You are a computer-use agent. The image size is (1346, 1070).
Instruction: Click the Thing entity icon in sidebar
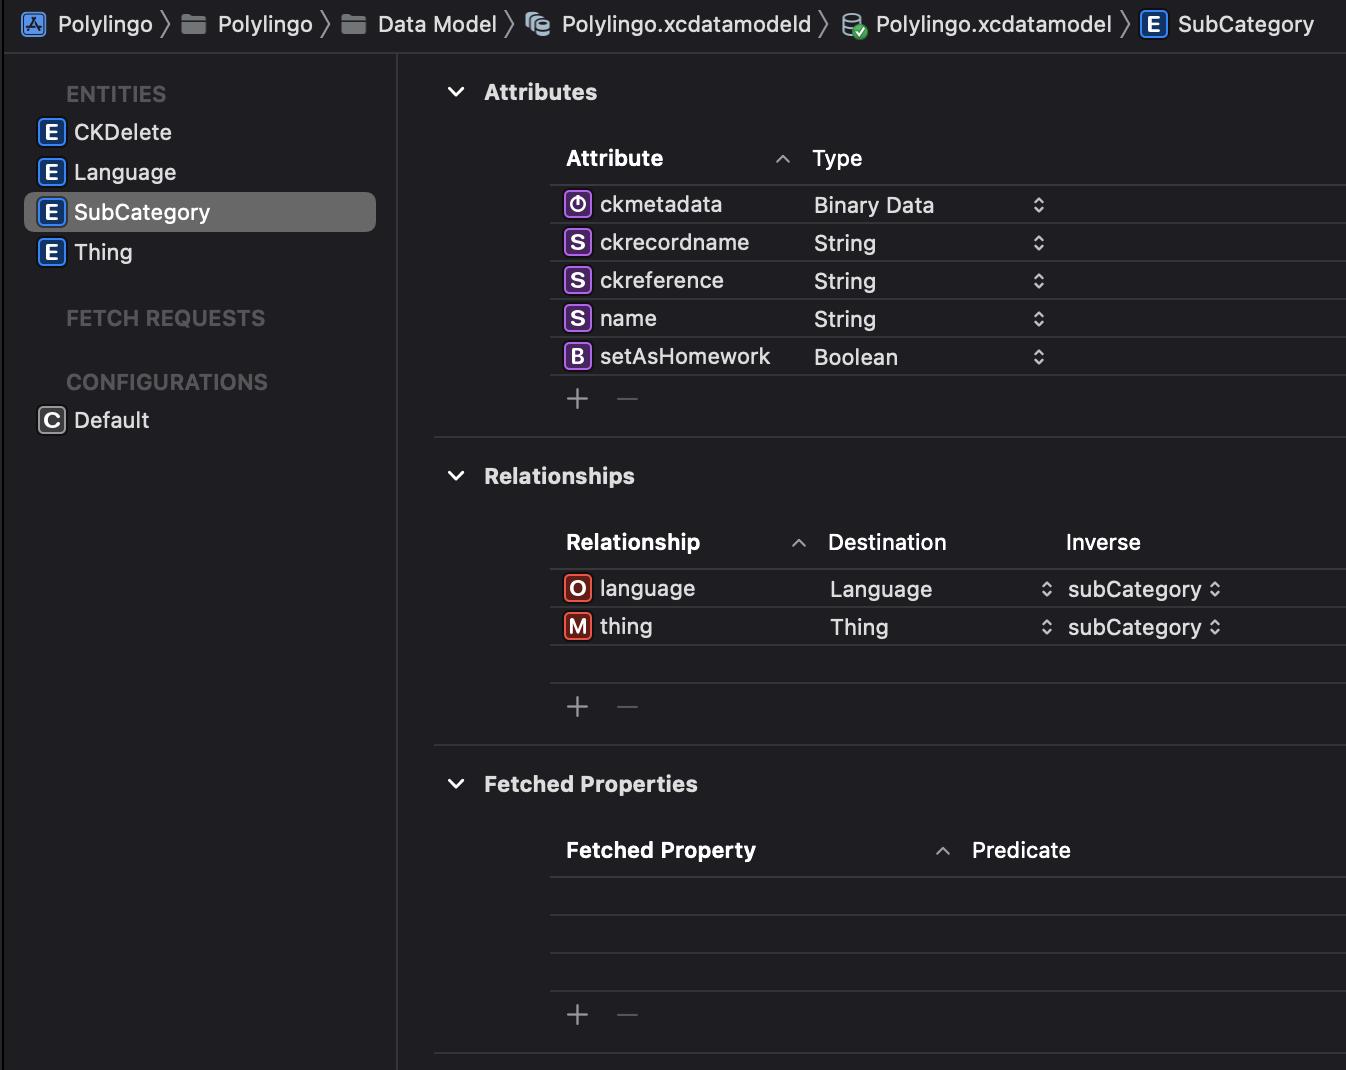(52, 252)
